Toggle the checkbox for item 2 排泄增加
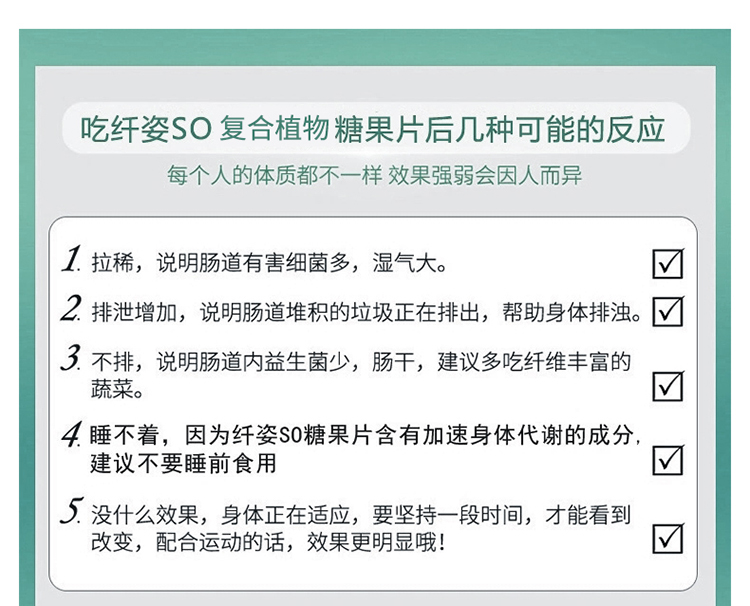The width and height of the screenshot is (750, 606). [x=668, y=311]
